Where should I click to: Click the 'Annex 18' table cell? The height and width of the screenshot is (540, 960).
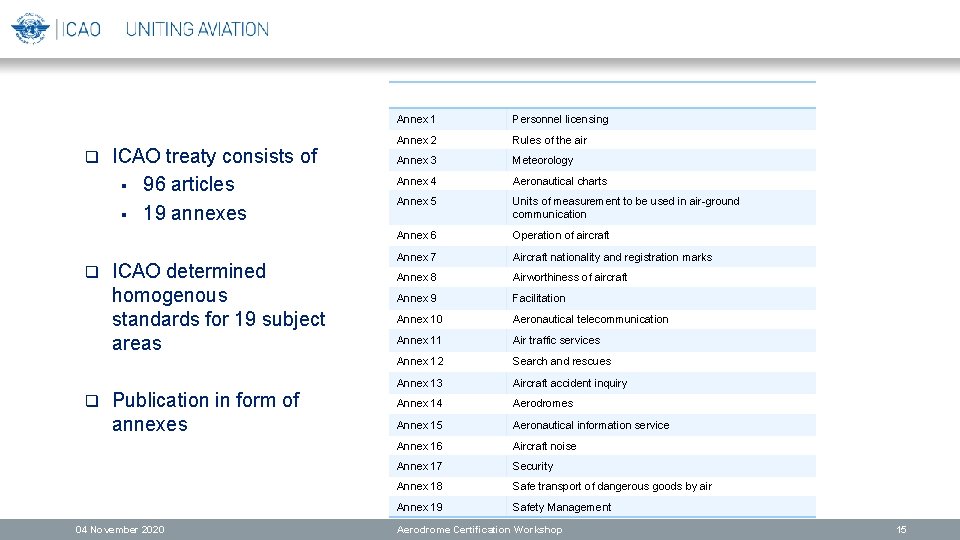tap(448, 486)
